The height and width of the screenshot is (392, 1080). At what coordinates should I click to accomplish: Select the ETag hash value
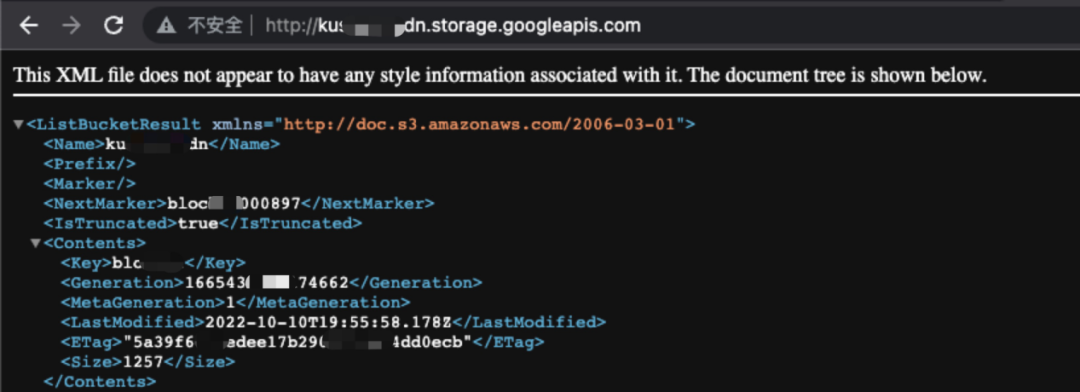coord(297,342)
